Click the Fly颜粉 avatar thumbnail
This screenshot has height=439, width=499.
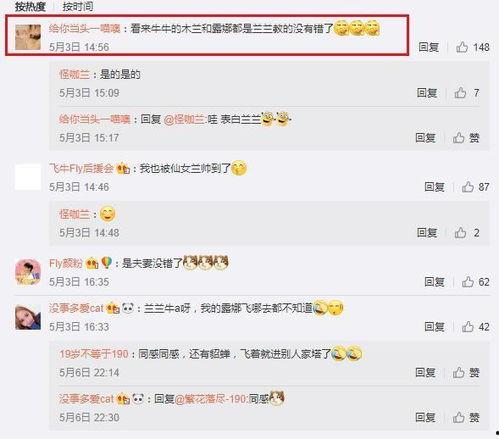click(28, 272)
